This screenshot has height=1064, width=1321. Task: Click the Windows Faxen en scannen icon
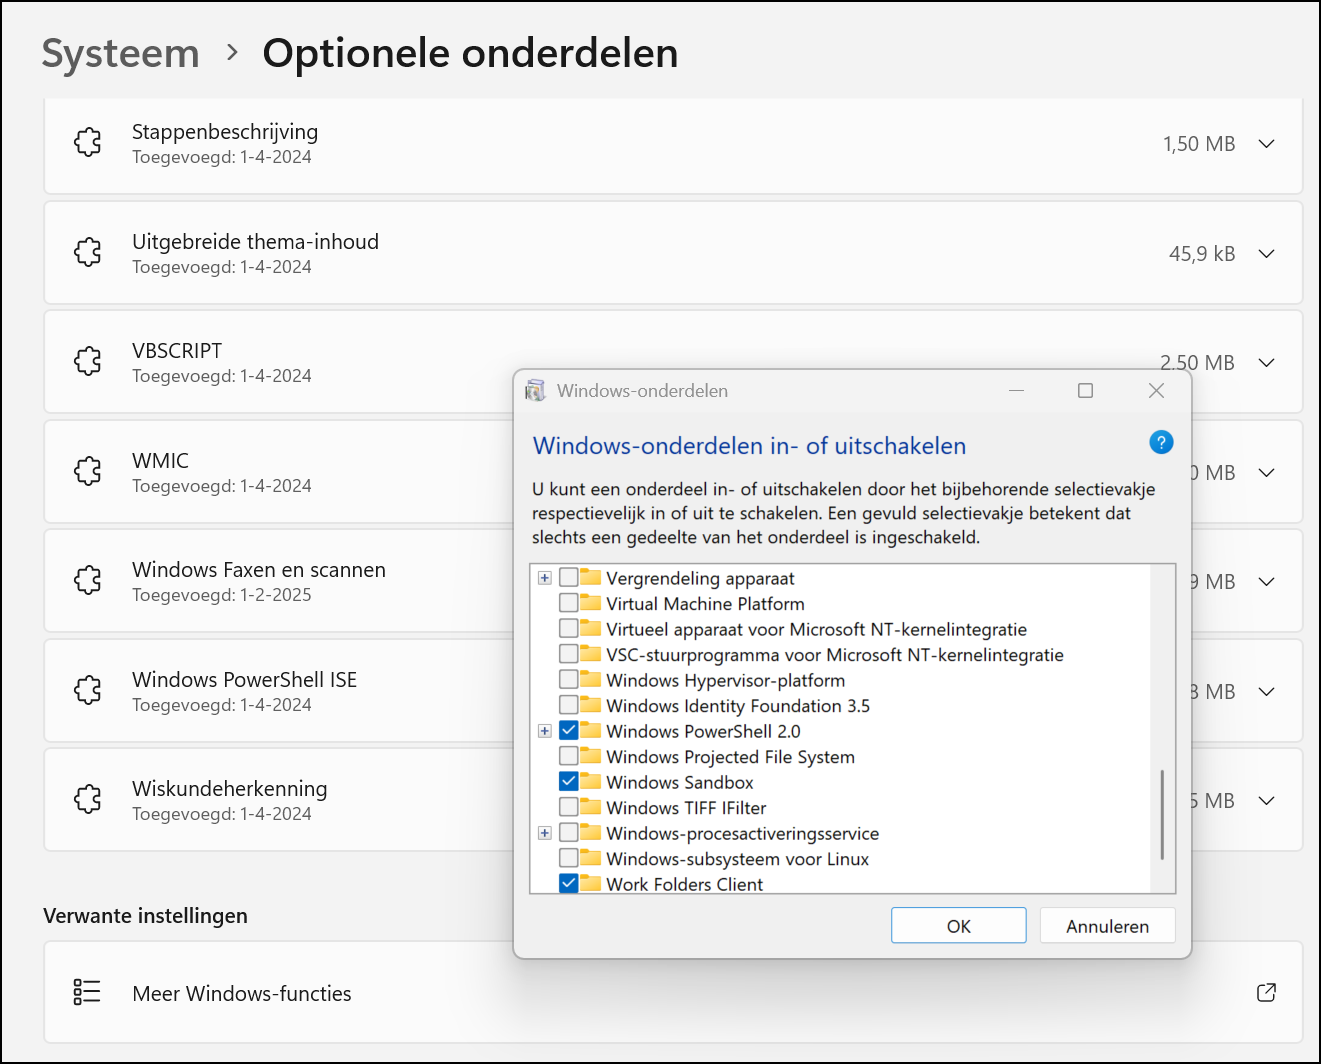pos(88,580)
